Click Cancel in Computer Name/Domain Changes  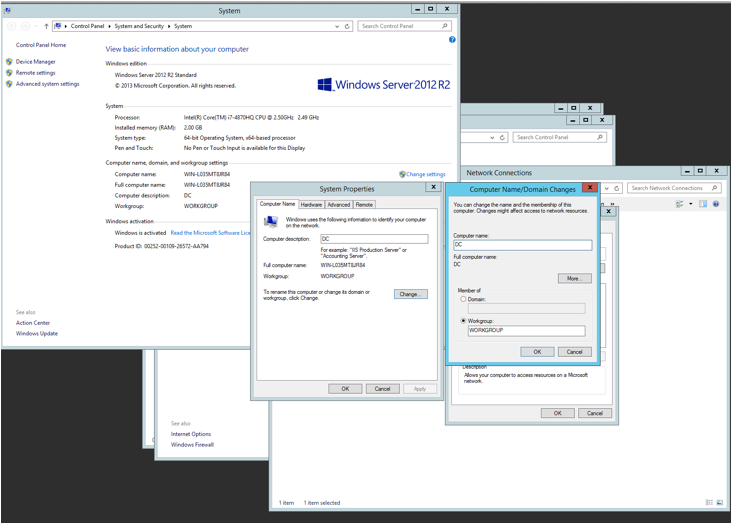pos(575,352)
